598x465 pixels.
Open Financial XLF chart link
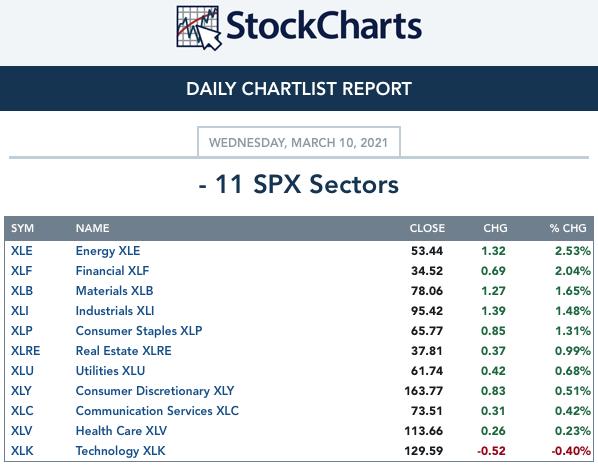pos(112,271)
